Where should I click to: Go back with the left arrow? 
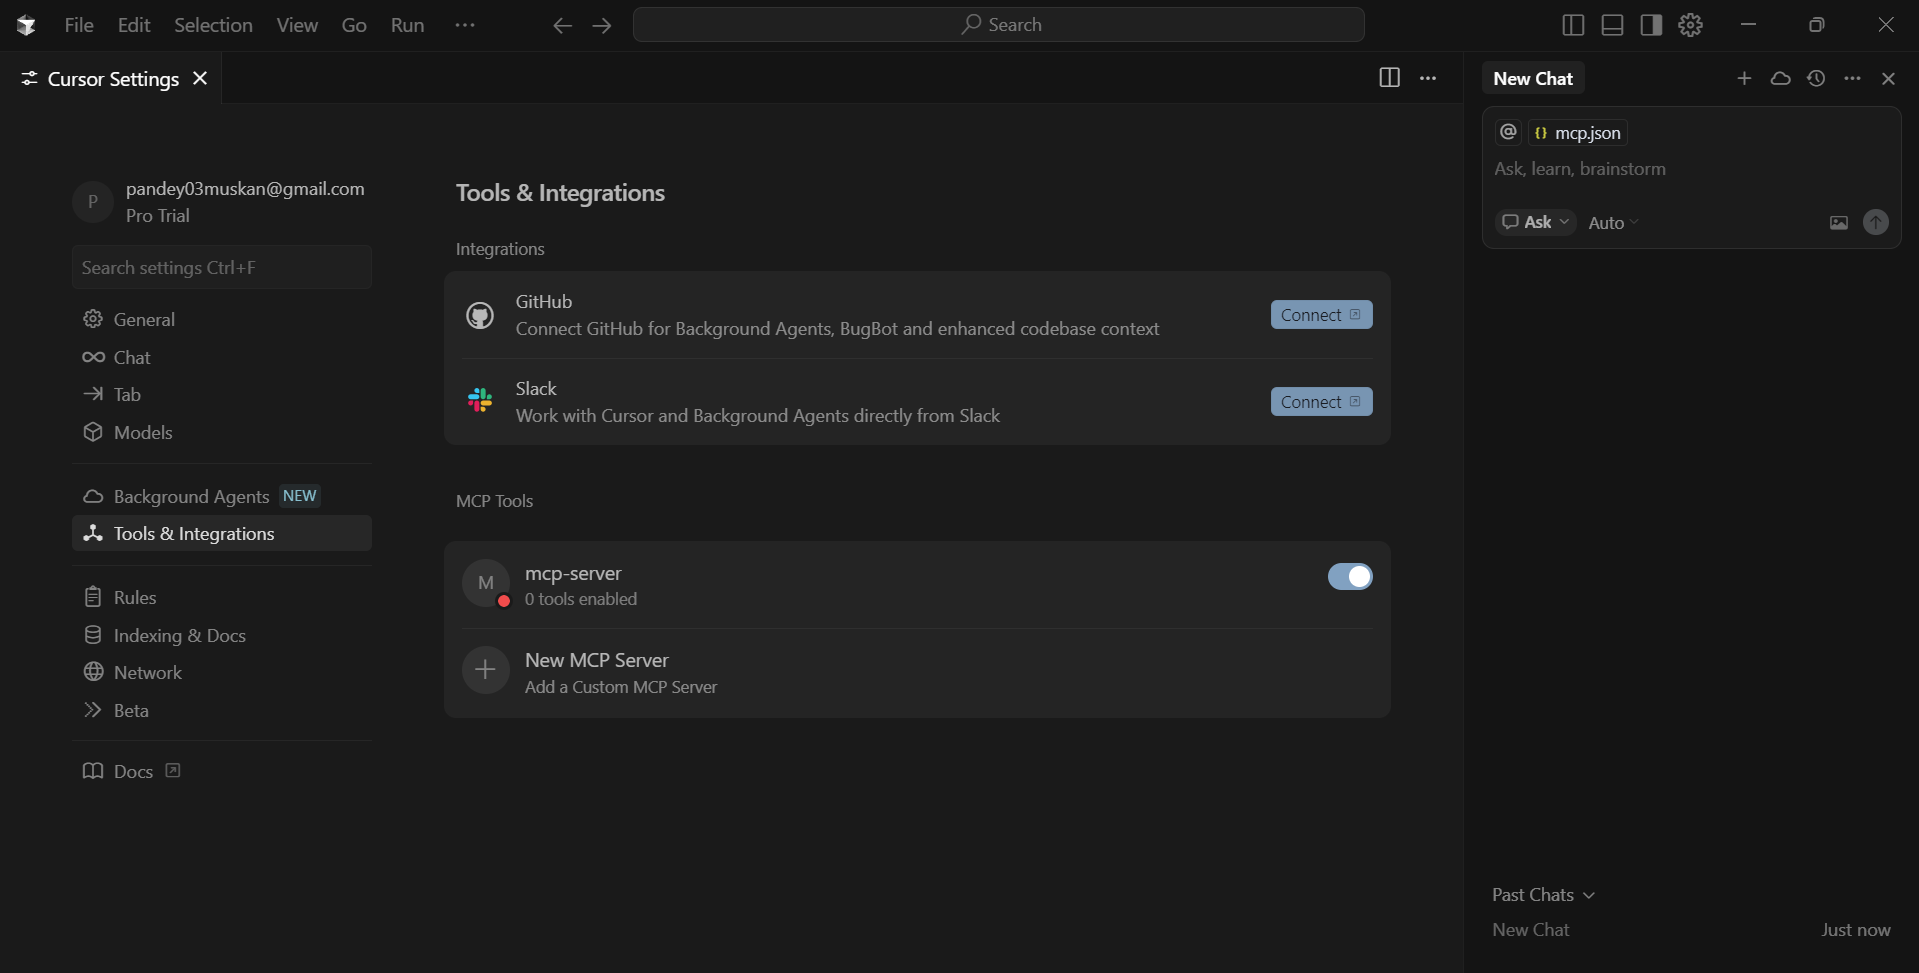562,25
